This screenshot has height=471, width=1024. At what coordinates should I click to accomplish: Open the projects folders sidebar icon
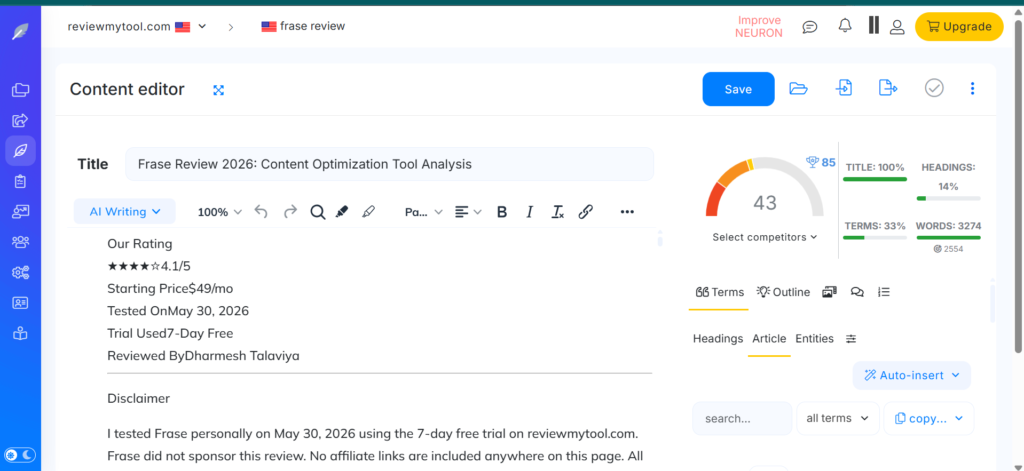[x=20, y=89]
